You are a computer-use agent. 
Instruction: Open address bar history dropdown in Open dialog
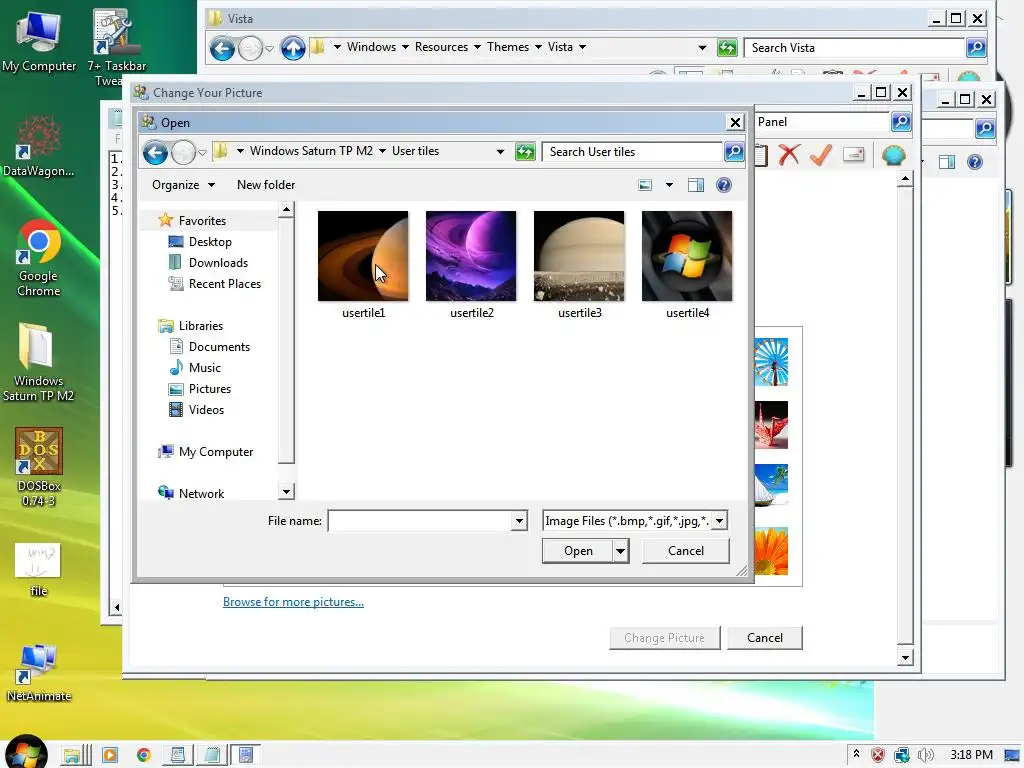coord(500,152)
